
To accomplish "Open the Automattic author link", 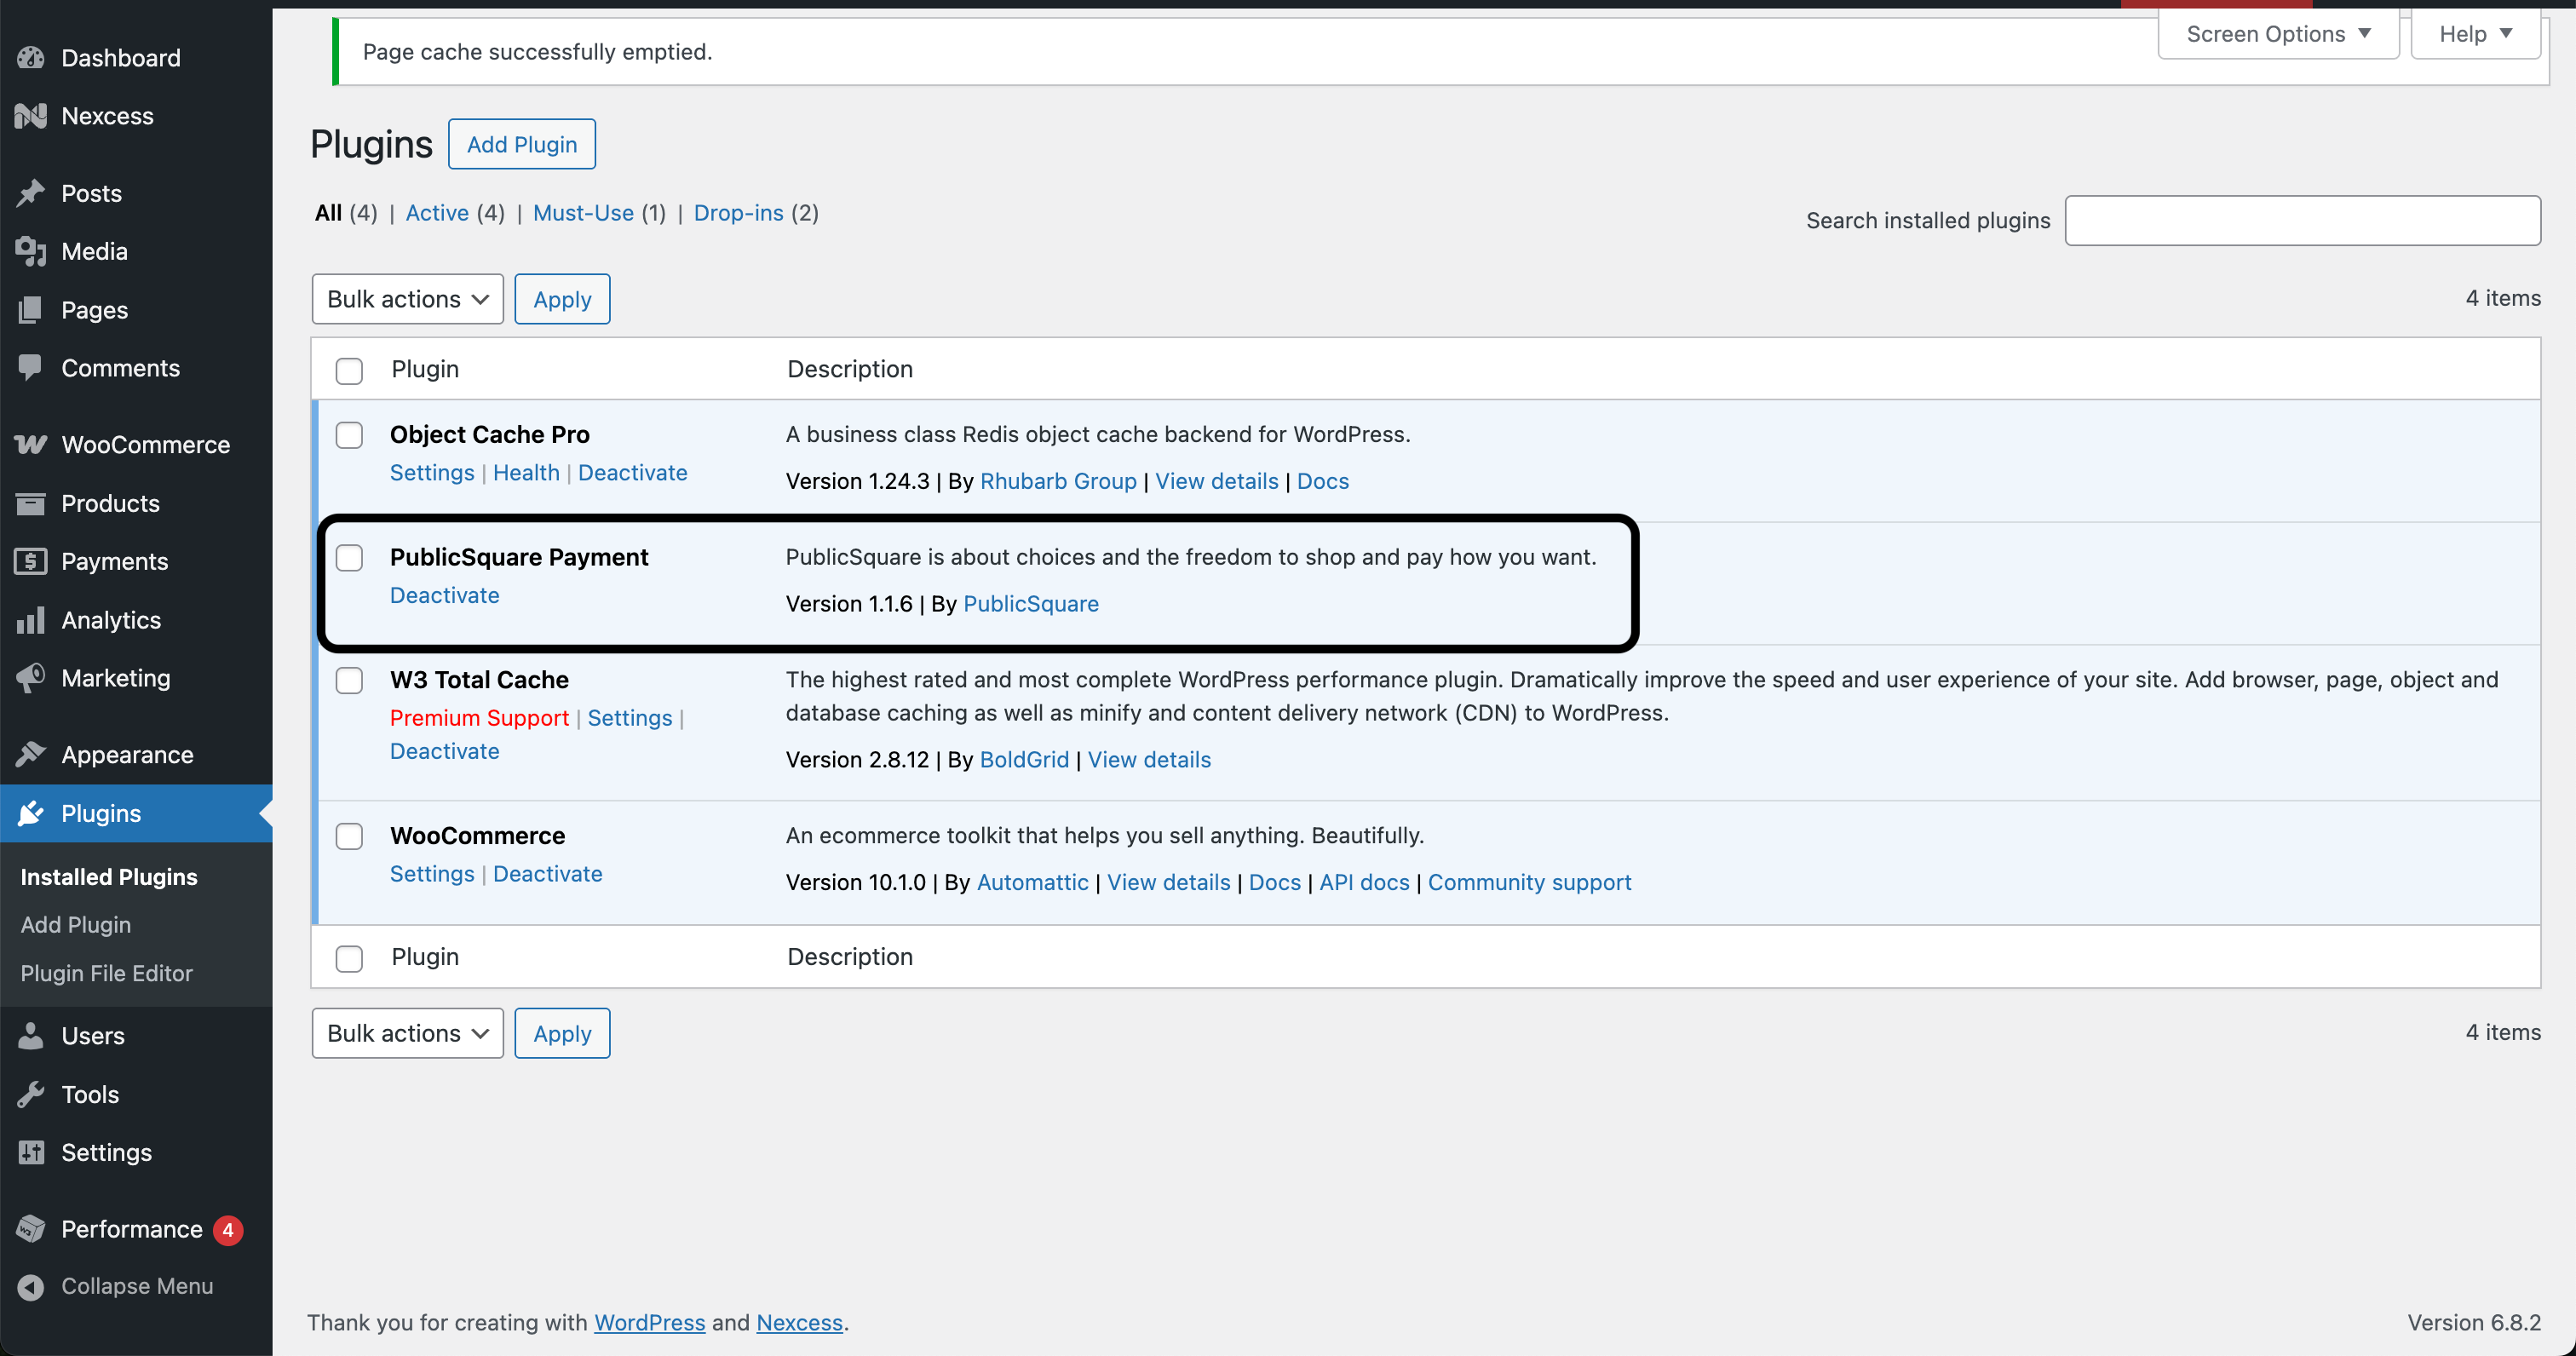I will (x=1032, y=882).
